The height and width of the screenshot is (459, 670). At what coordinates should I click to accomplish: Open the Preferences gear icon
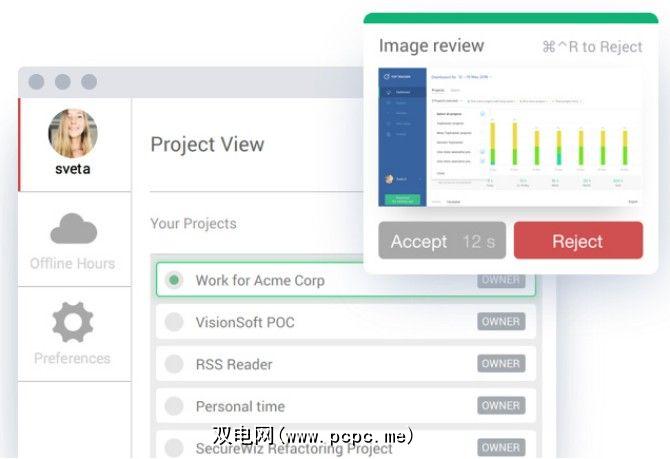click(73, 322)
